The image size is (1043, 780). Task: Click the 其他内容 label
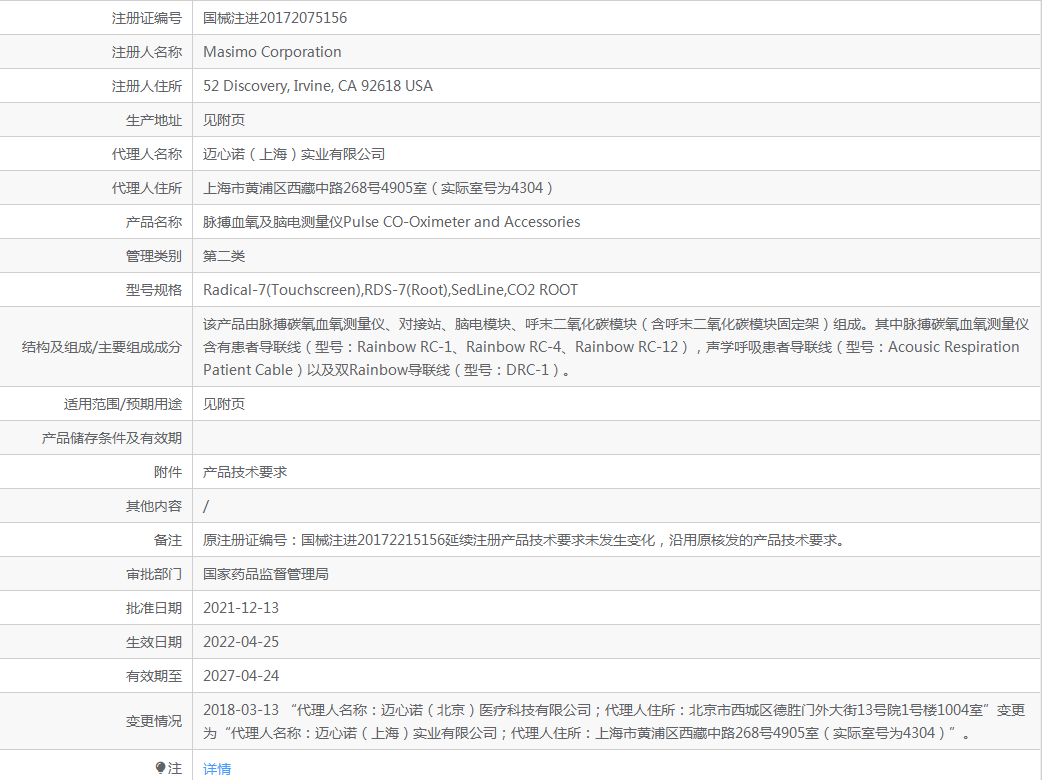[x=154, y=506]
